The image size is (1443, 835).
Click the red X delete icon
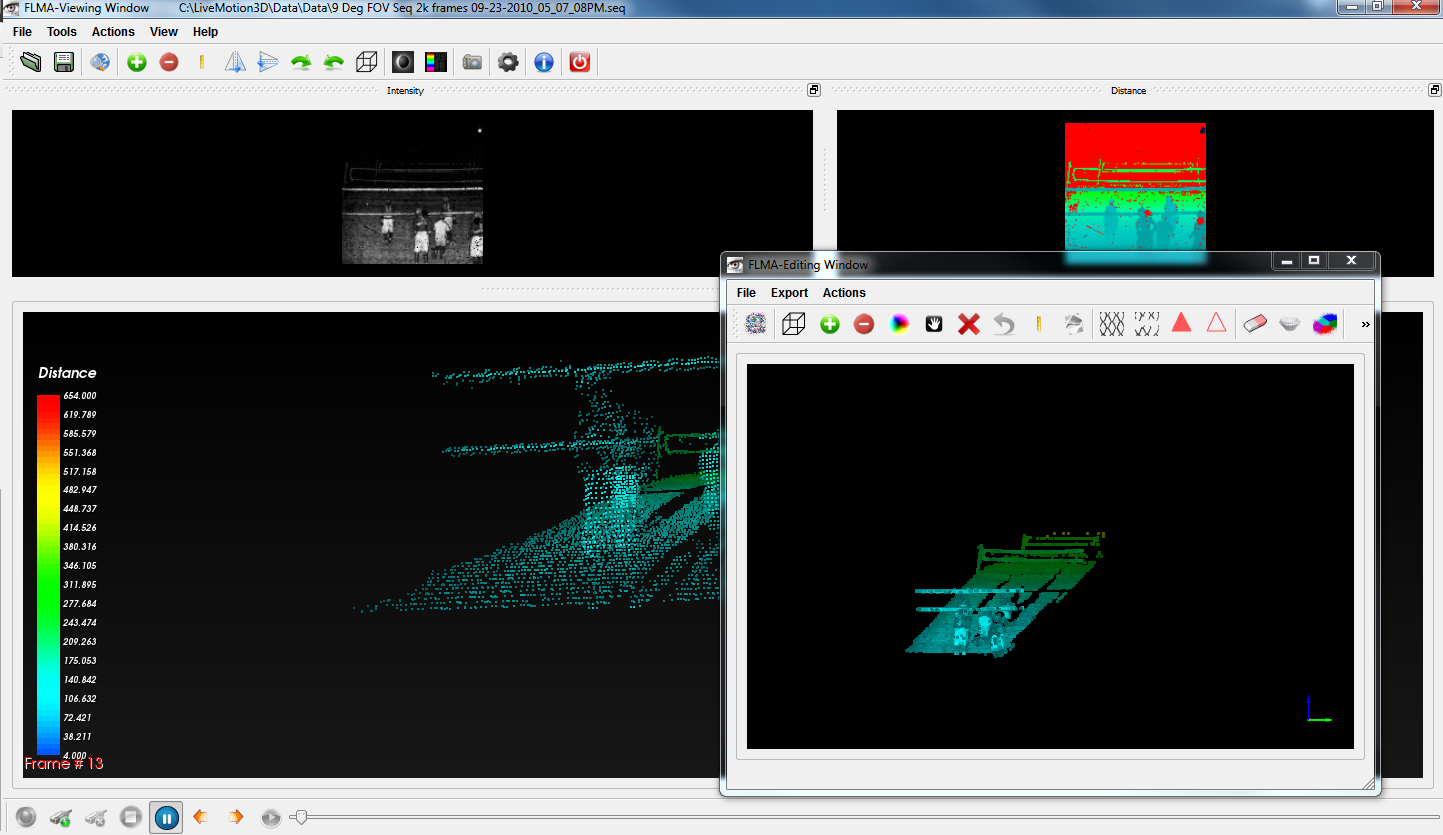click(968, 324)
